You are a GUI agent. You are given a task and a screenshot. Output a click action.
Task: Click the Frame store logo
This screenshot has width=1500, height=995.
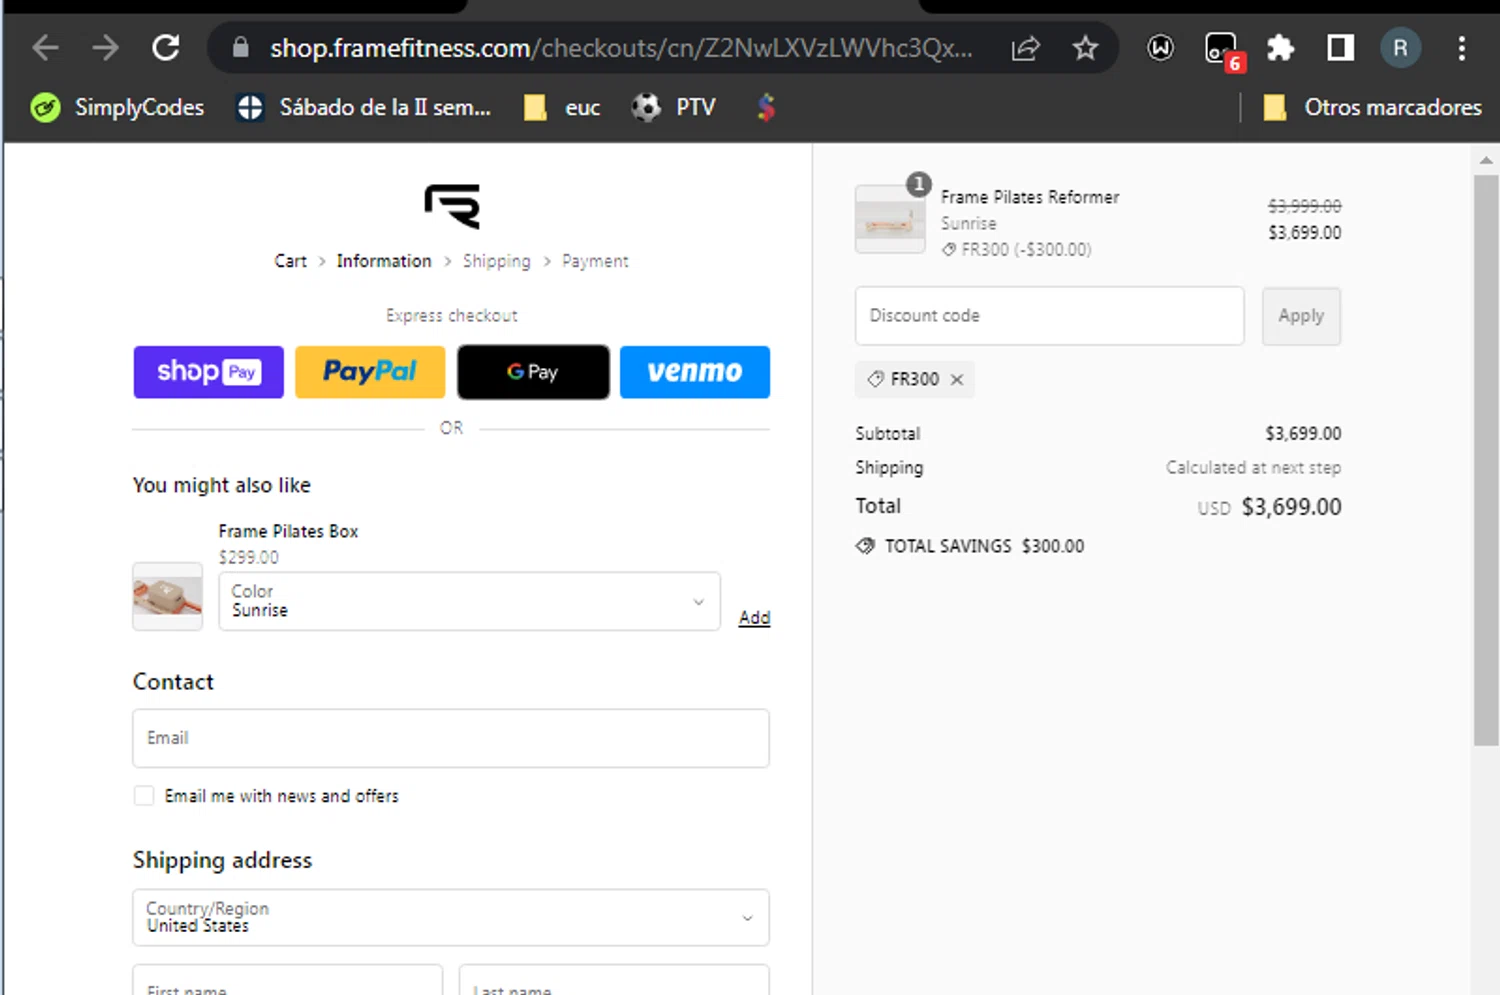tap(452, 206)
